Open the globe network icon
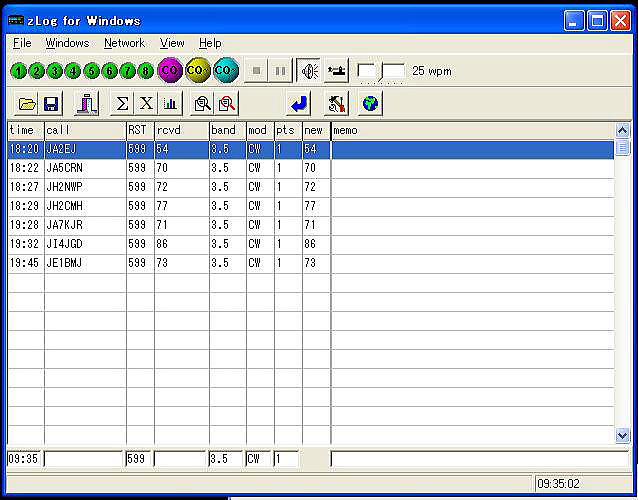Viewport: 638px width, 500px height. 370,104
